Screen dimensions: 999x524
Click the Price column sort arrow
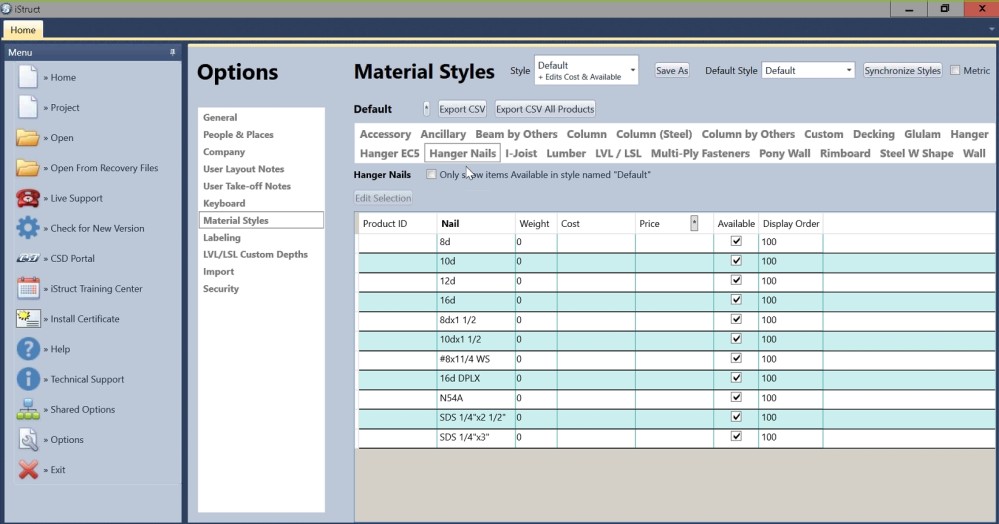694,223
